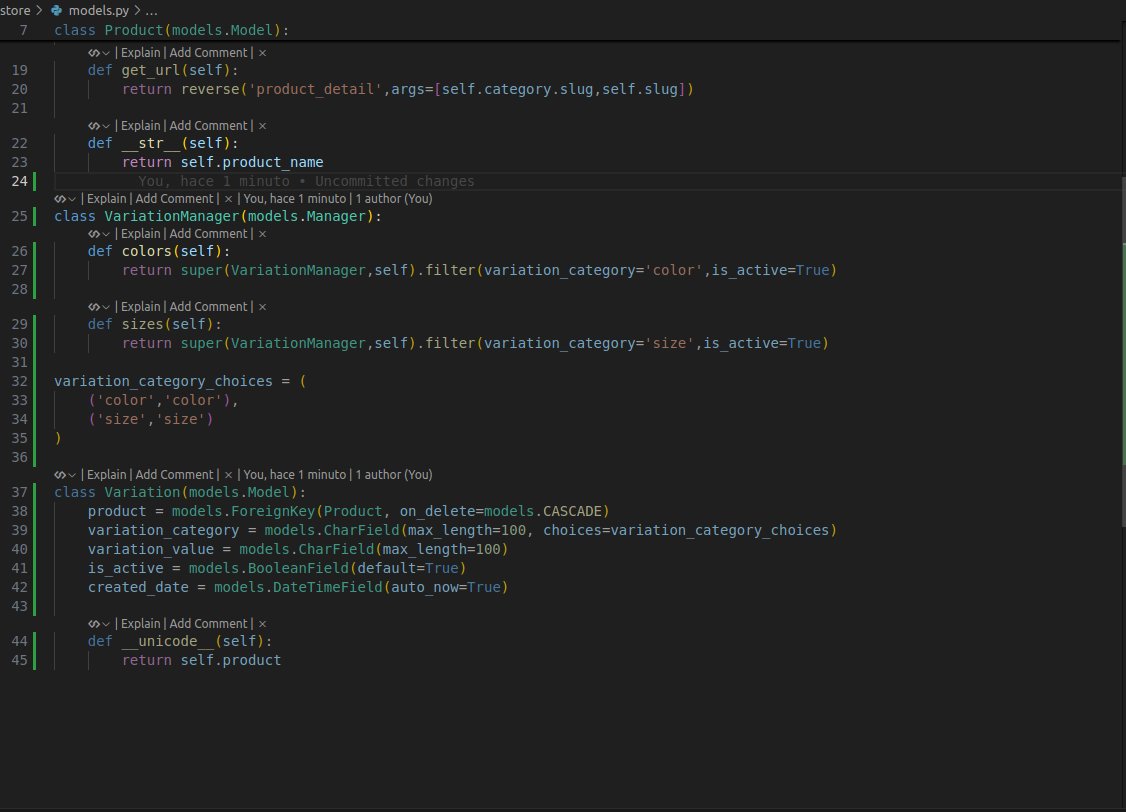1126x812 pixels.
Task: Click 'is_active = models.BooleanField' line
Action: [277, 569]
